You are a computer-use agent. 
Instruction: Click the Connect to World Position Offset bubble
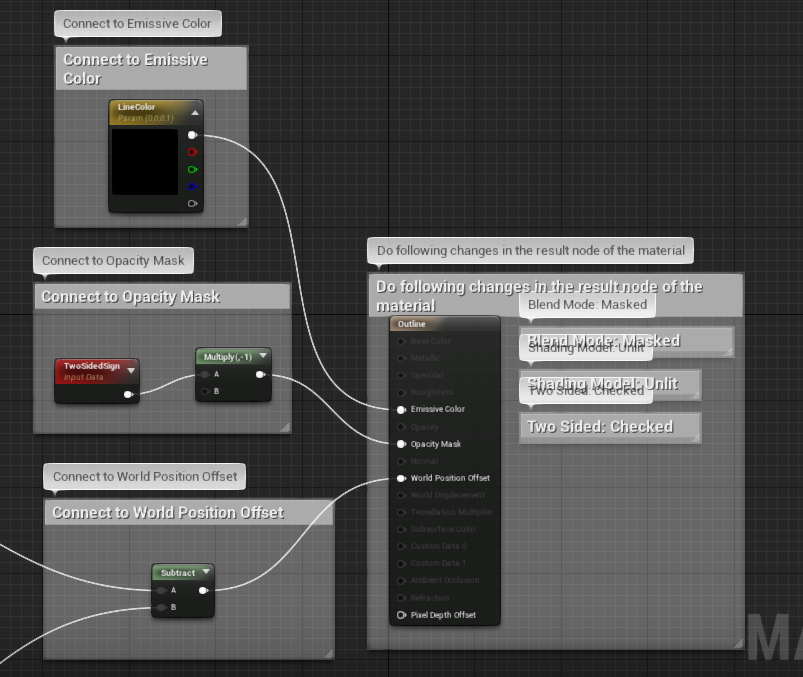pos(145,477)
